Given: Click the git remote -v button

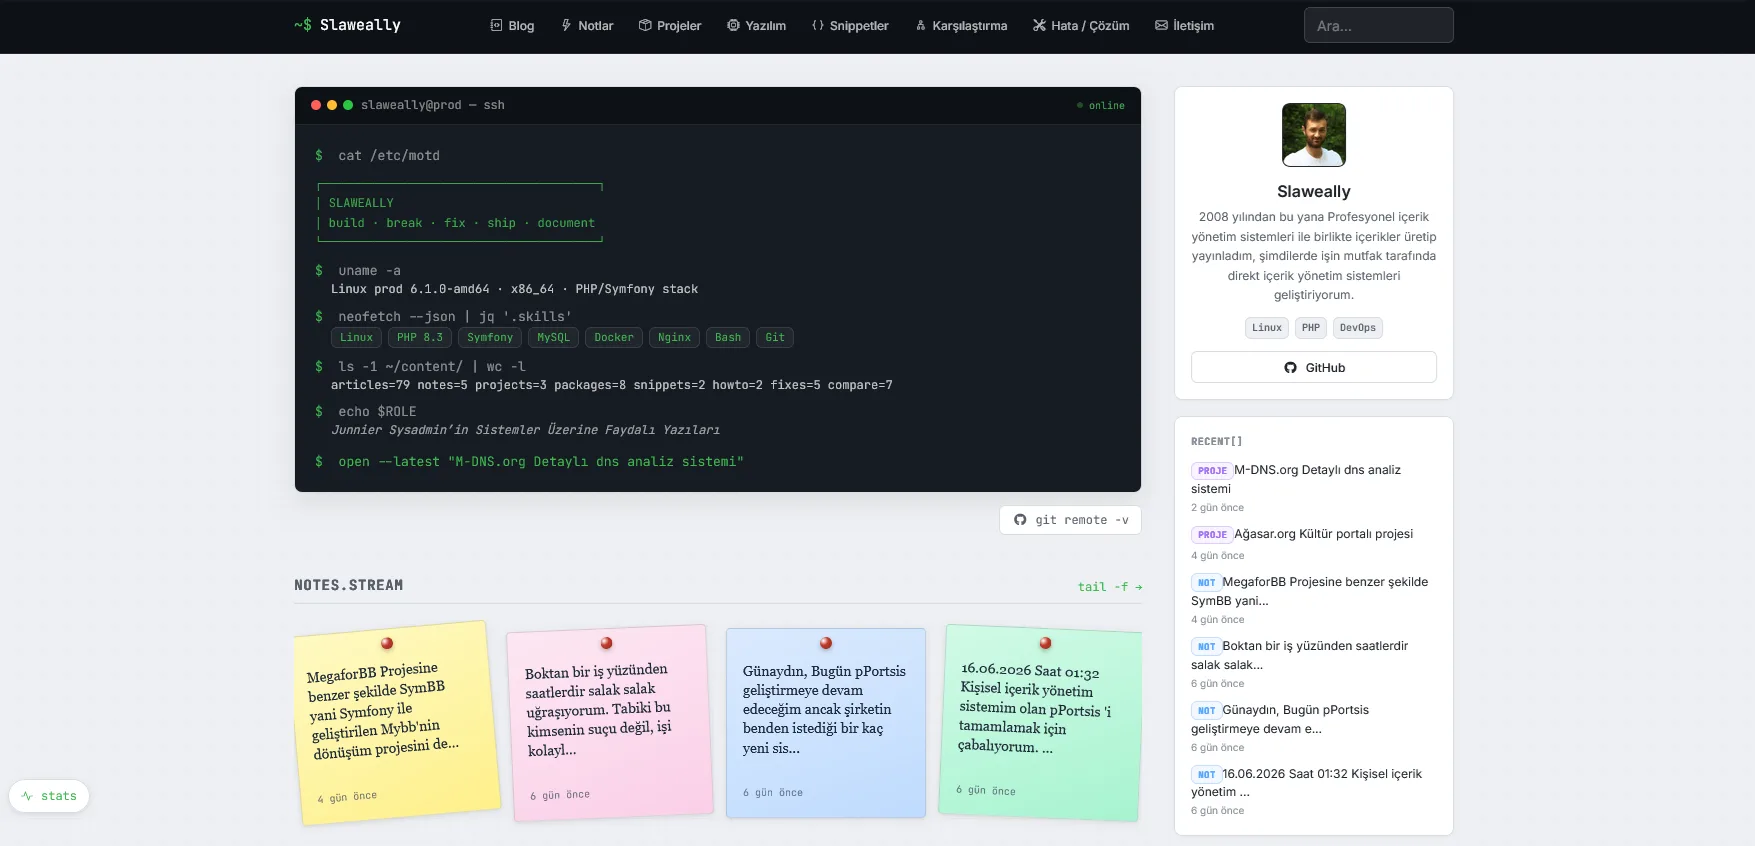Looking at the screenshot, I should pyautogui.click(x=1070, y=520).
